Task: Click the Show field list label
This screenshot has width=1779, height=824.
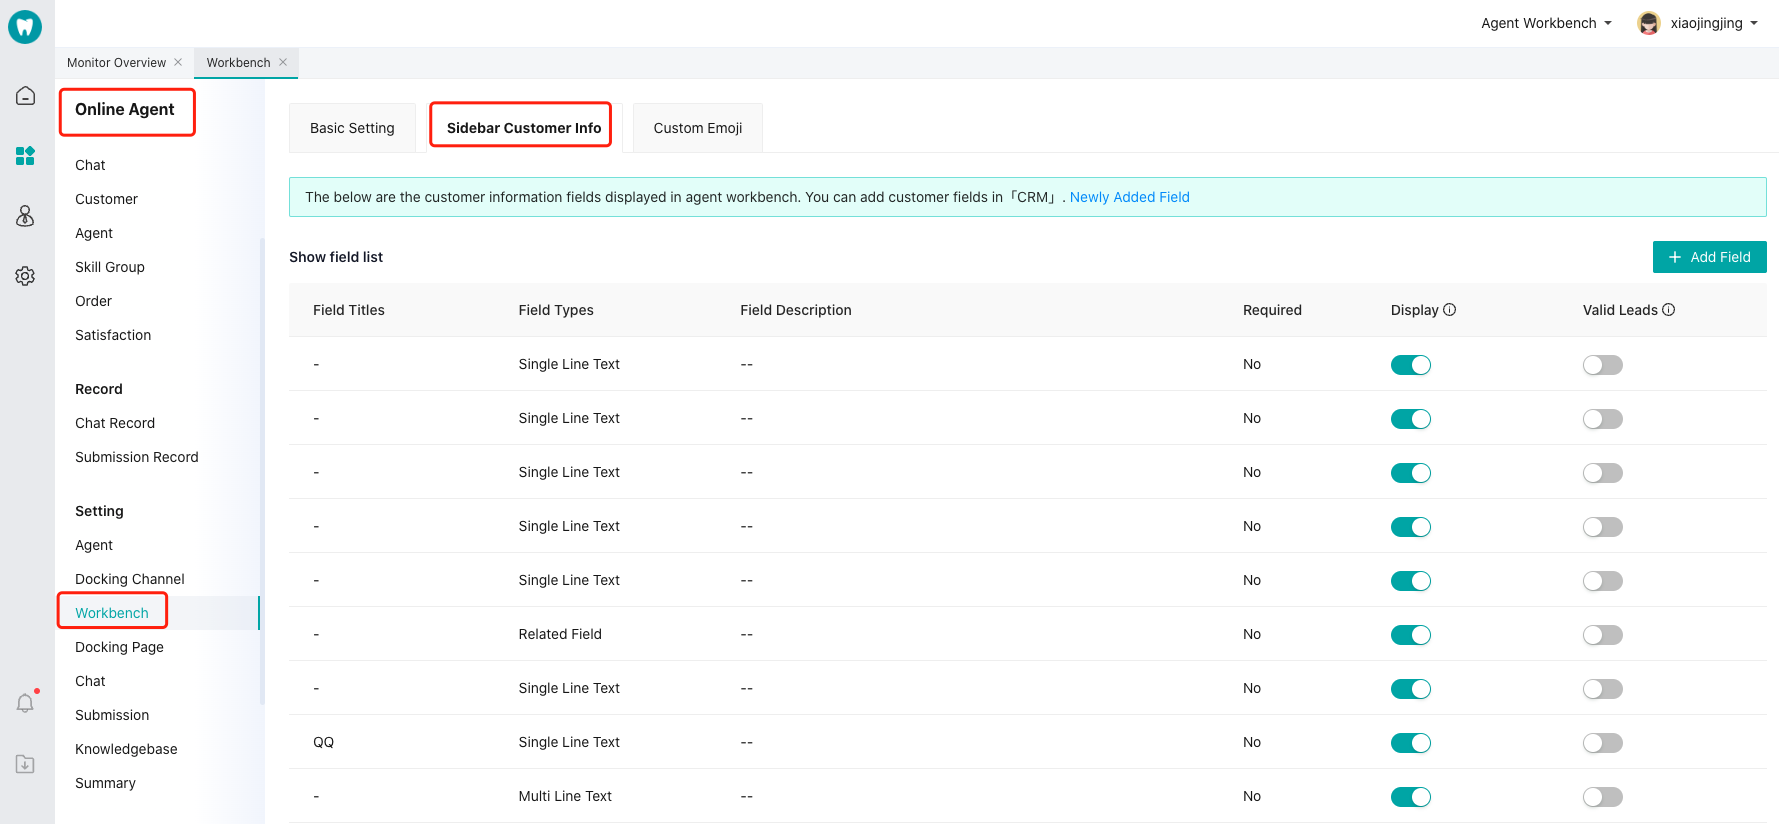Action: [x=336, y=257]
